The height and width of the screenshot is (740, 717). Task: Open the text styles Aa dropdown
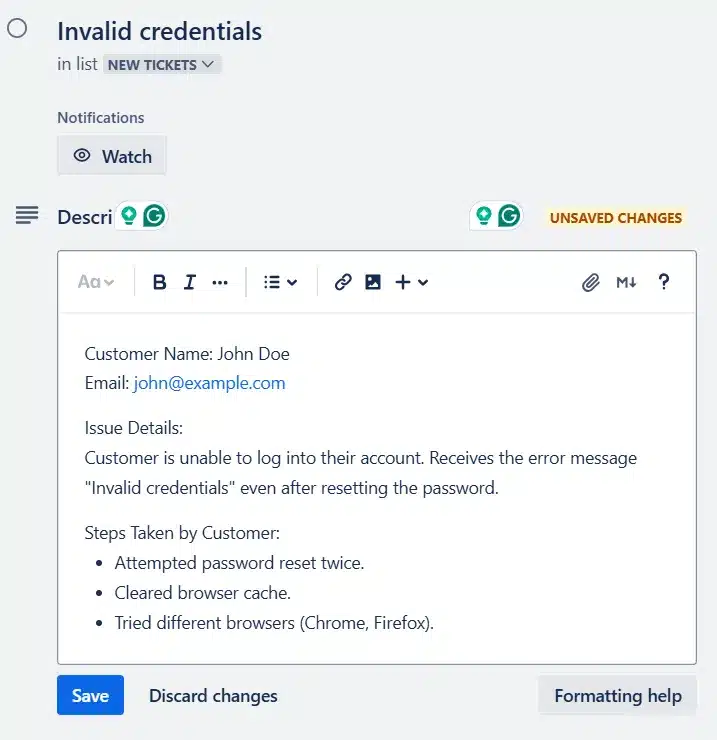point(96,282)
